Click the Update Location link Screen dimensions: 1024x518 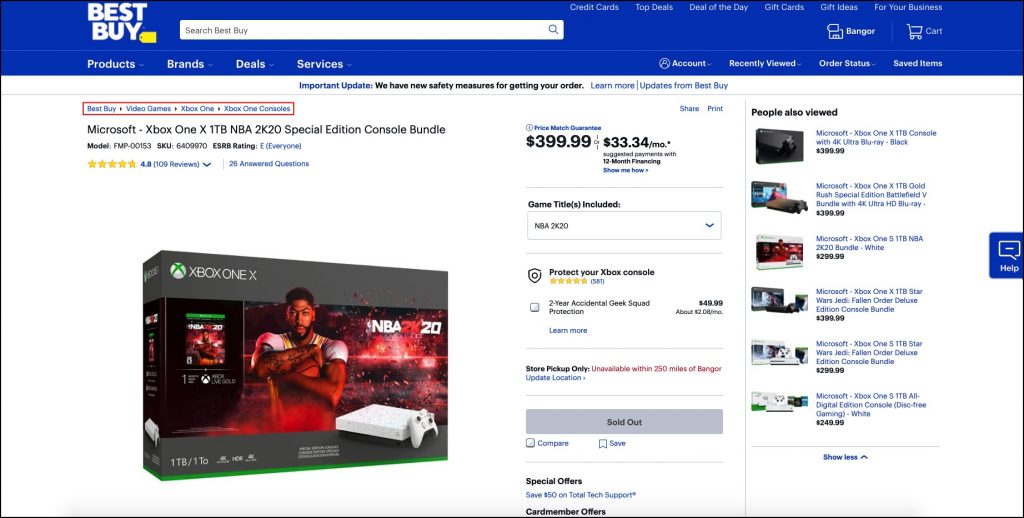pos(555,378)
